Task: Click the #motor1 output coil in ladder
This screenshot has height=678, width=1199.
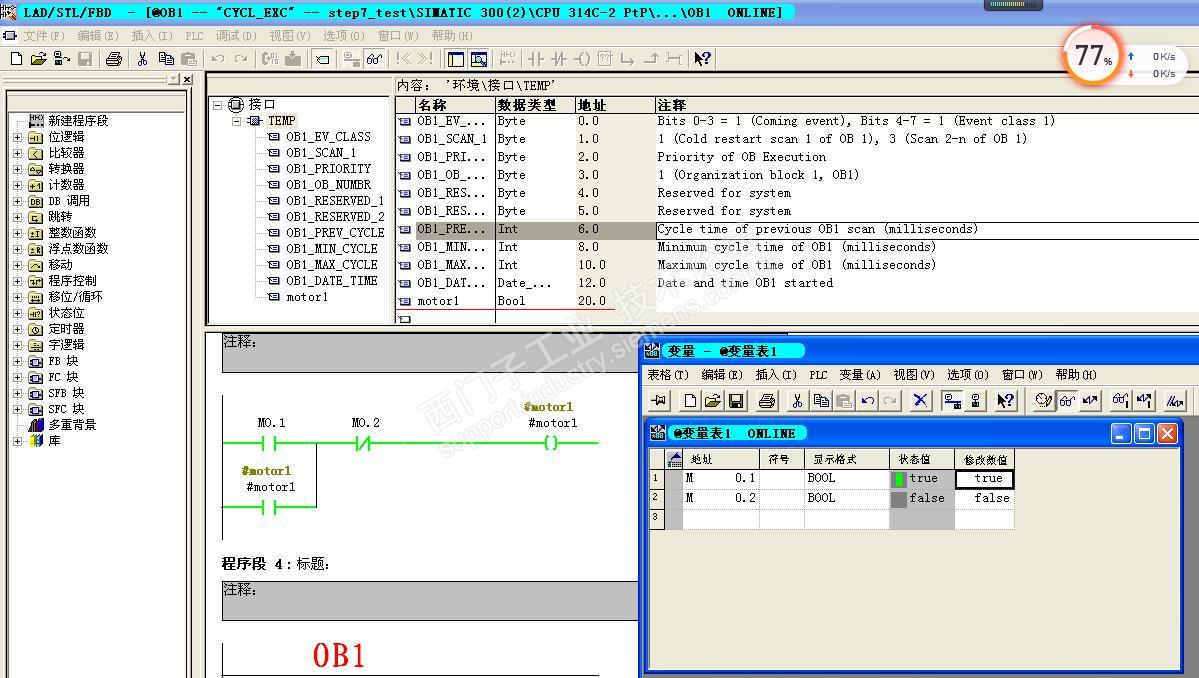Action: point(551,443)
